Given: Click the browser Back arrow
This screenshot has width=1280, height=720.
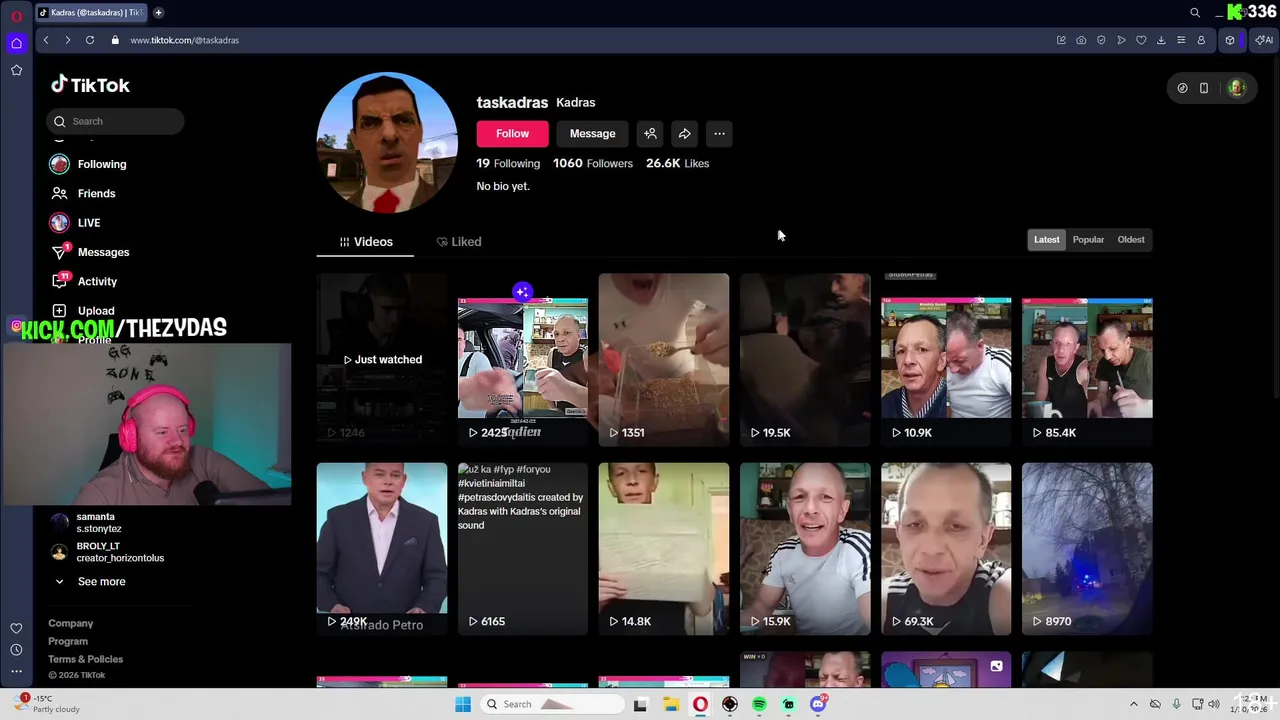Looking at the screenshot, I should coord(46,40).
